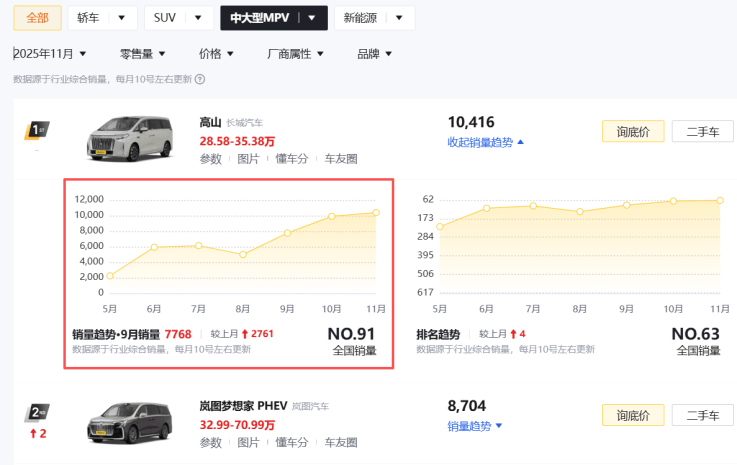
Task: Open the 品牌 filter dropdown
Action: tap(374, 54)
